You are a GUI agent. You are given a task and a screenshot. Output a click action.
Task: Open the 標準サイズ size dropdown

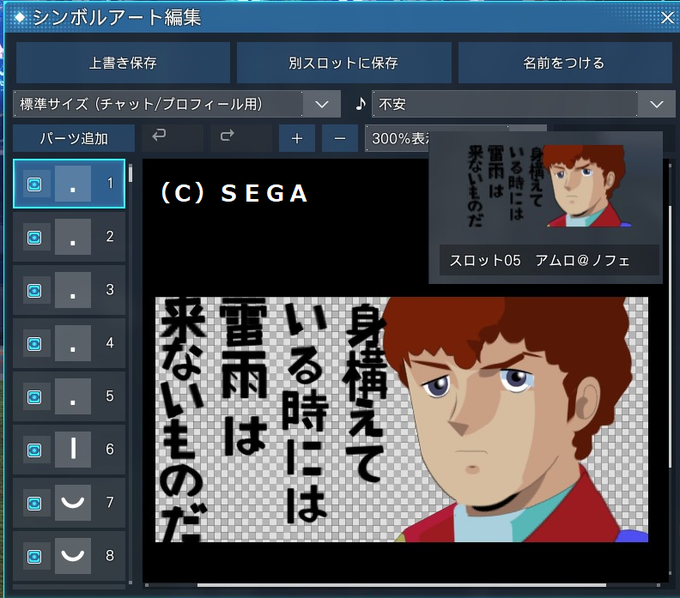click(177, 104)
